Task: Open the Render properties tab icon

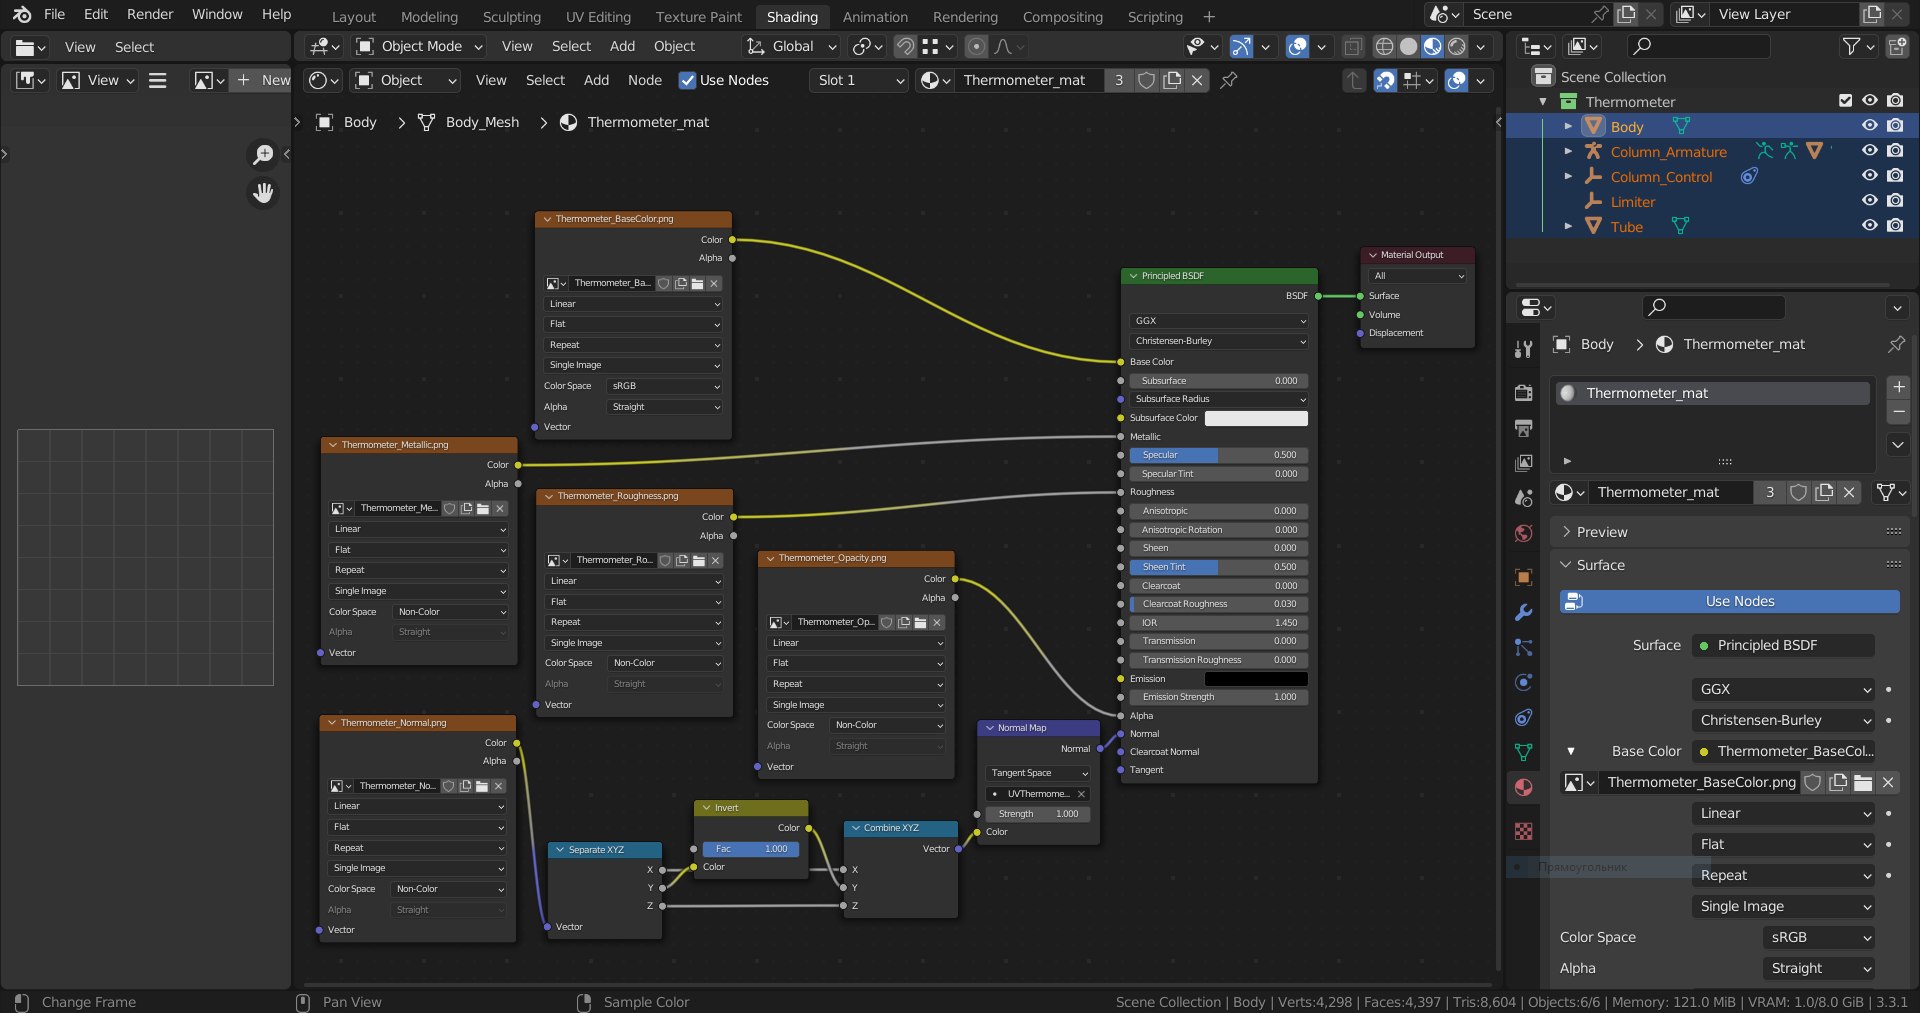Action: pyautogui.click(x=1523, y=393)
